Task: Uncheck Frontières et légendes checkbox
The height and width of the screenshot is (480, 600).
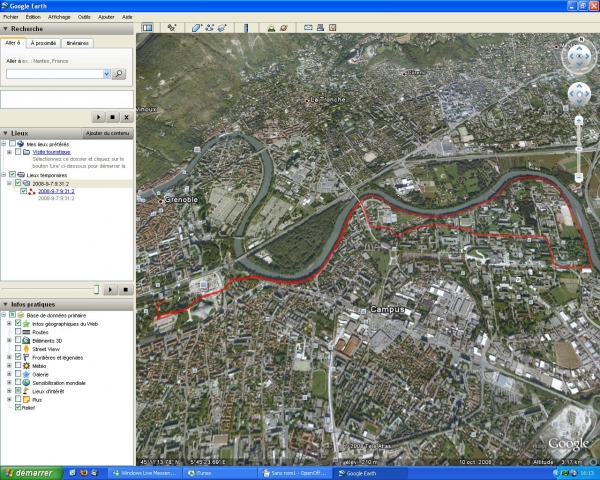Action: 18,357
